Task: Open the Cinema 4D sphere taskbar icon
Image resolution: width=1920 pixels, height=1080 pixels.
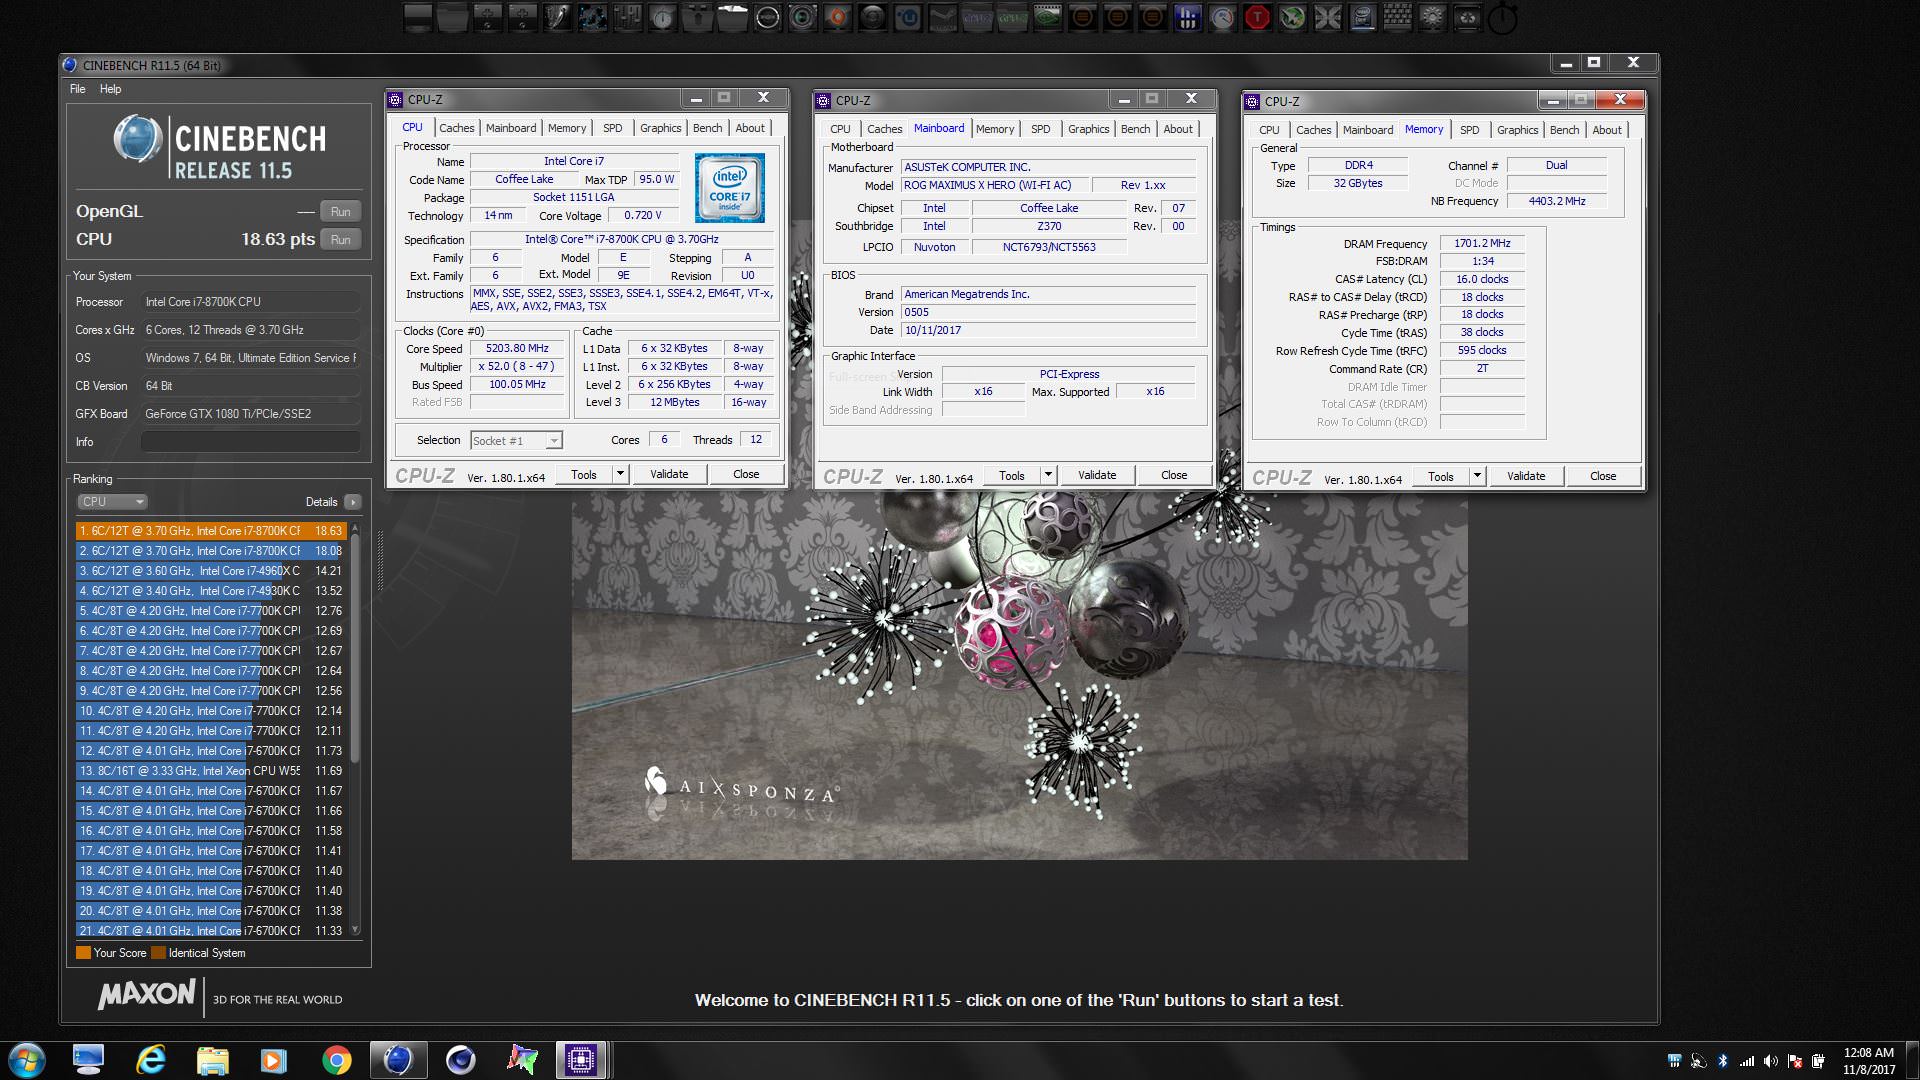Action: (x=461, y=1060)
